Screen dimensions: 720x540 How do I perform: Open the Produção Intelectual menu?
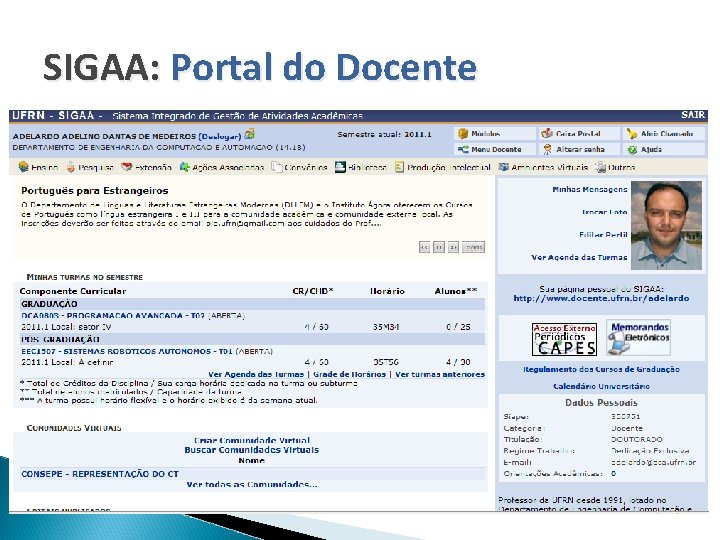[443, 167]
